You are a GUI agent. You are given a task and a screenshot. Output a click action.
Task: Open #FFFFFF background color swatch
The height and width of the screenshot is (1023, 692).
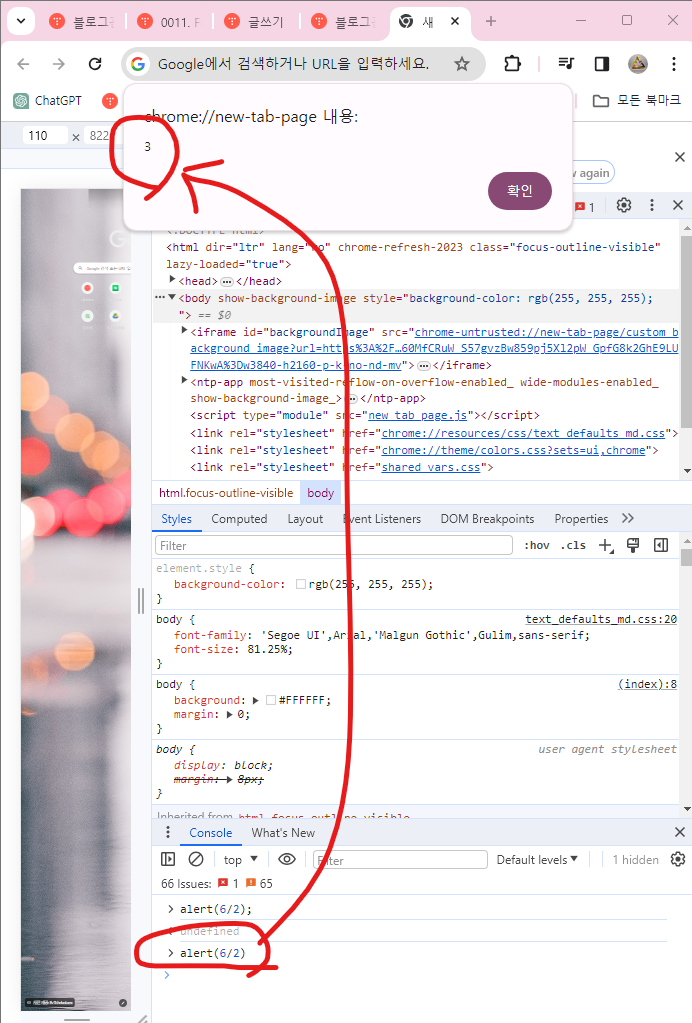271,700
